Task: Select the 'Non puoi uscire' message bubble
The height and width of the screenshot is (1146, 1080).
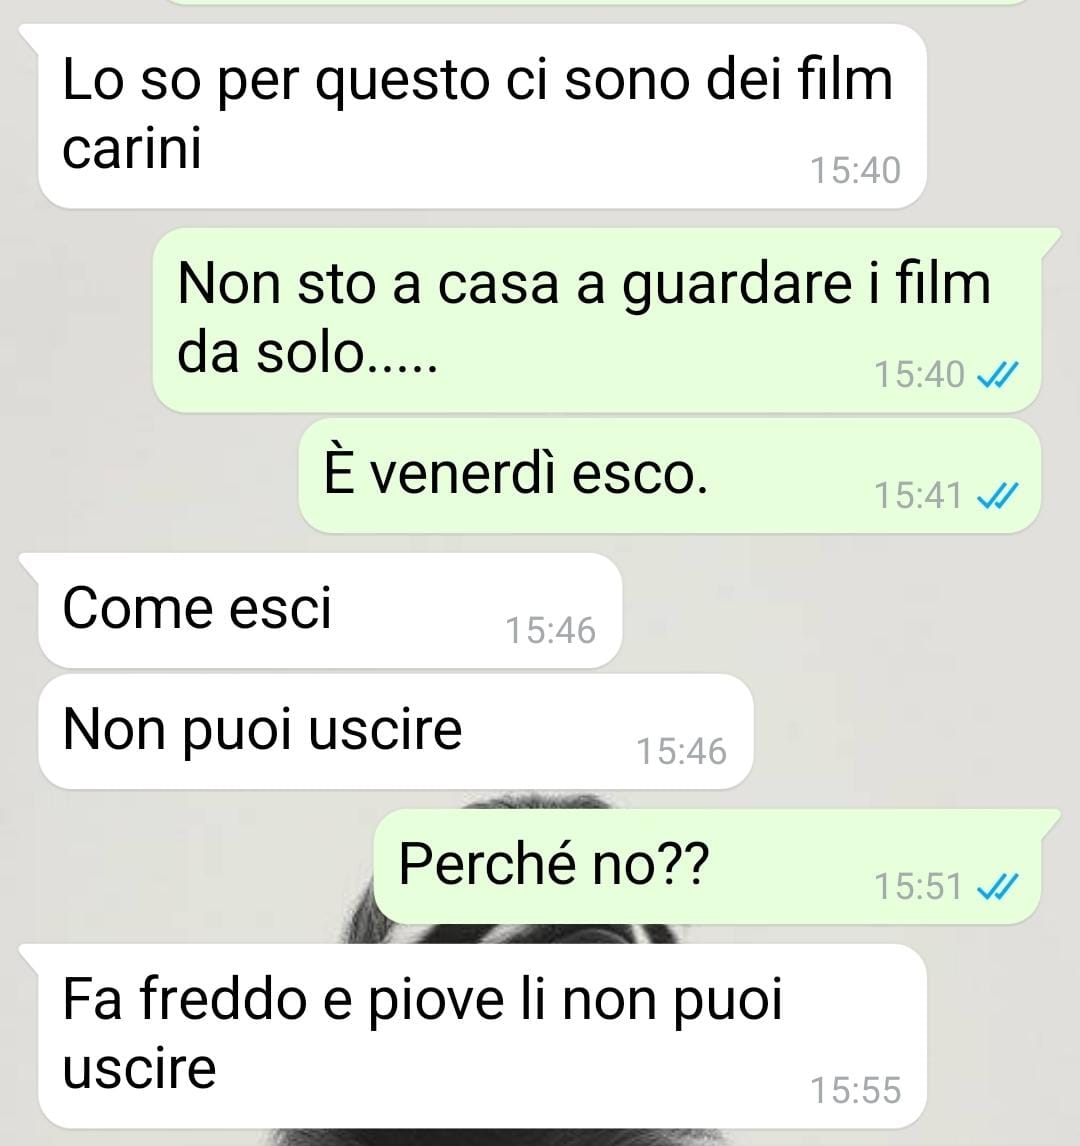Action: tap(395, 732)
